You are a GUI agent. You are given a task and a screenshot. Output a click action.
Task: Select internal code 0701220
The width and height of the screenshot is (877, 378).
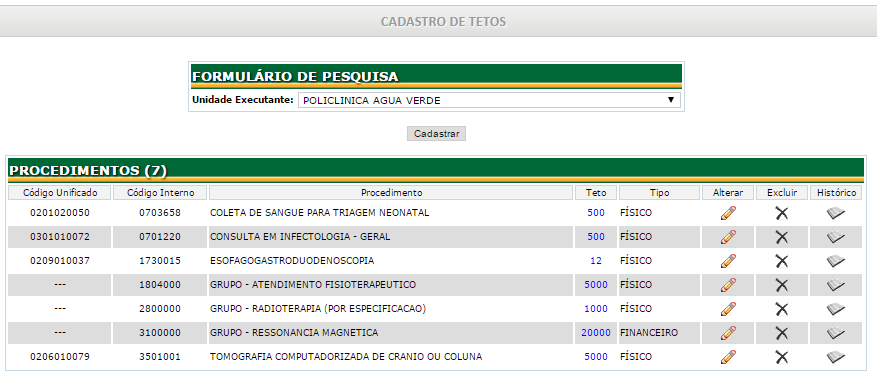(160, 237)
